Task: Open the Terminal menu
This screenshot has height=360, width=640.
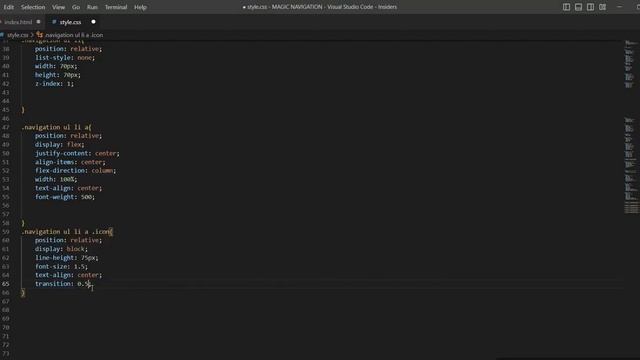Action: click(x=116, y=7)
